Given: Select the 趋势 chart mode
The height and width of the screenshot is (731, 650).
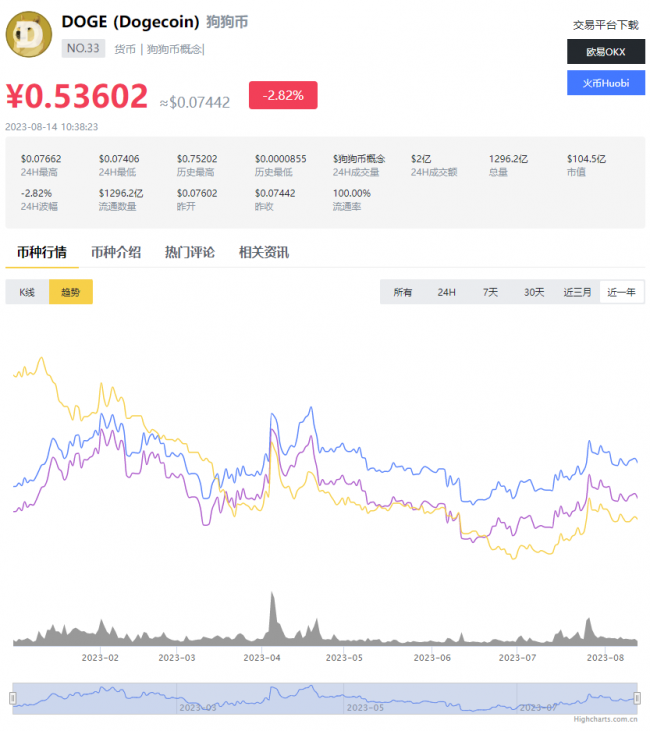Looking at the screenshot, I should pos(71,292).
